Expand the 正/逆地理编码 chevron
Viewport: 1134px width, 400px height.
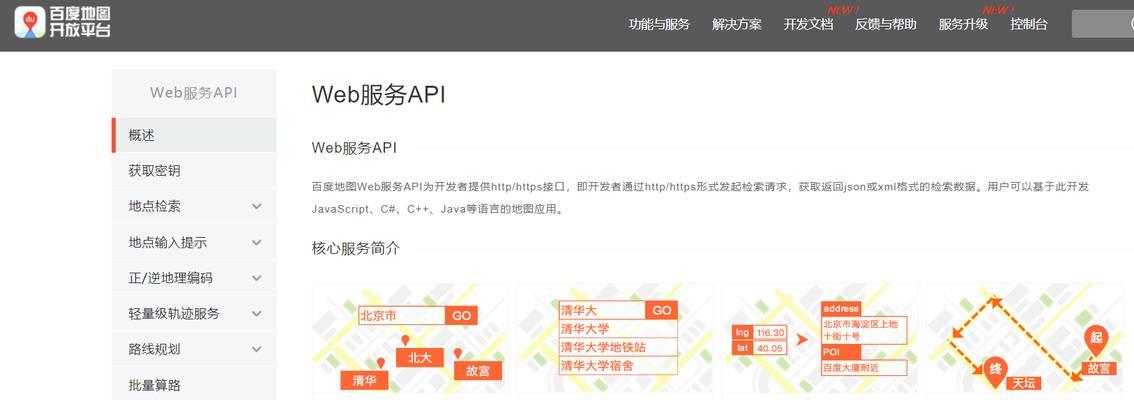(x=257, y=278)
